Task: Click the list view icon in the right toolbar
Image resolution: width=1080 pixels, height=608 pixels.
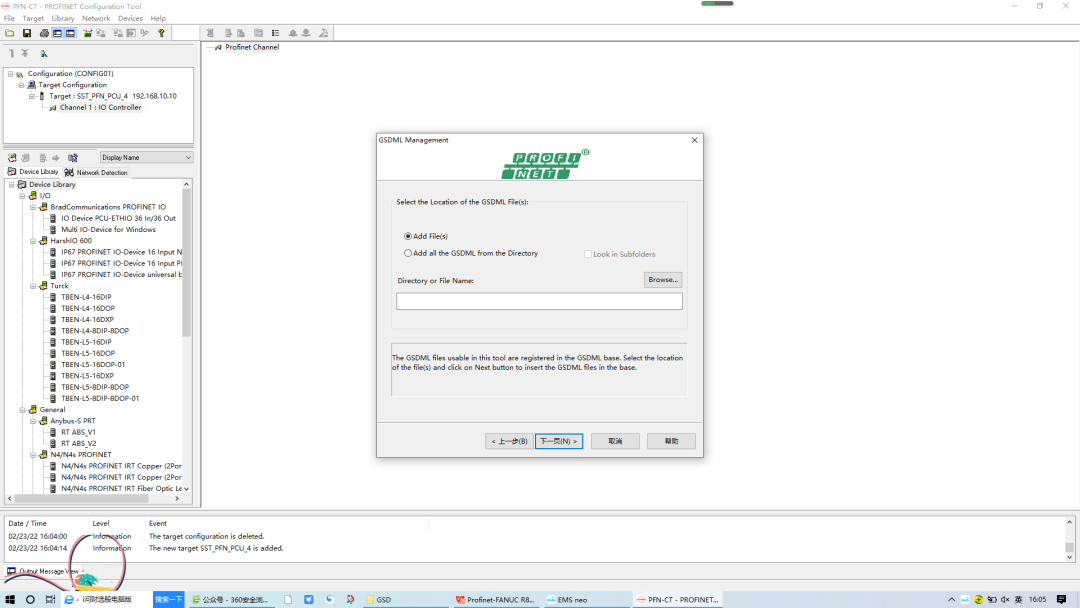Action: point(276,32)
